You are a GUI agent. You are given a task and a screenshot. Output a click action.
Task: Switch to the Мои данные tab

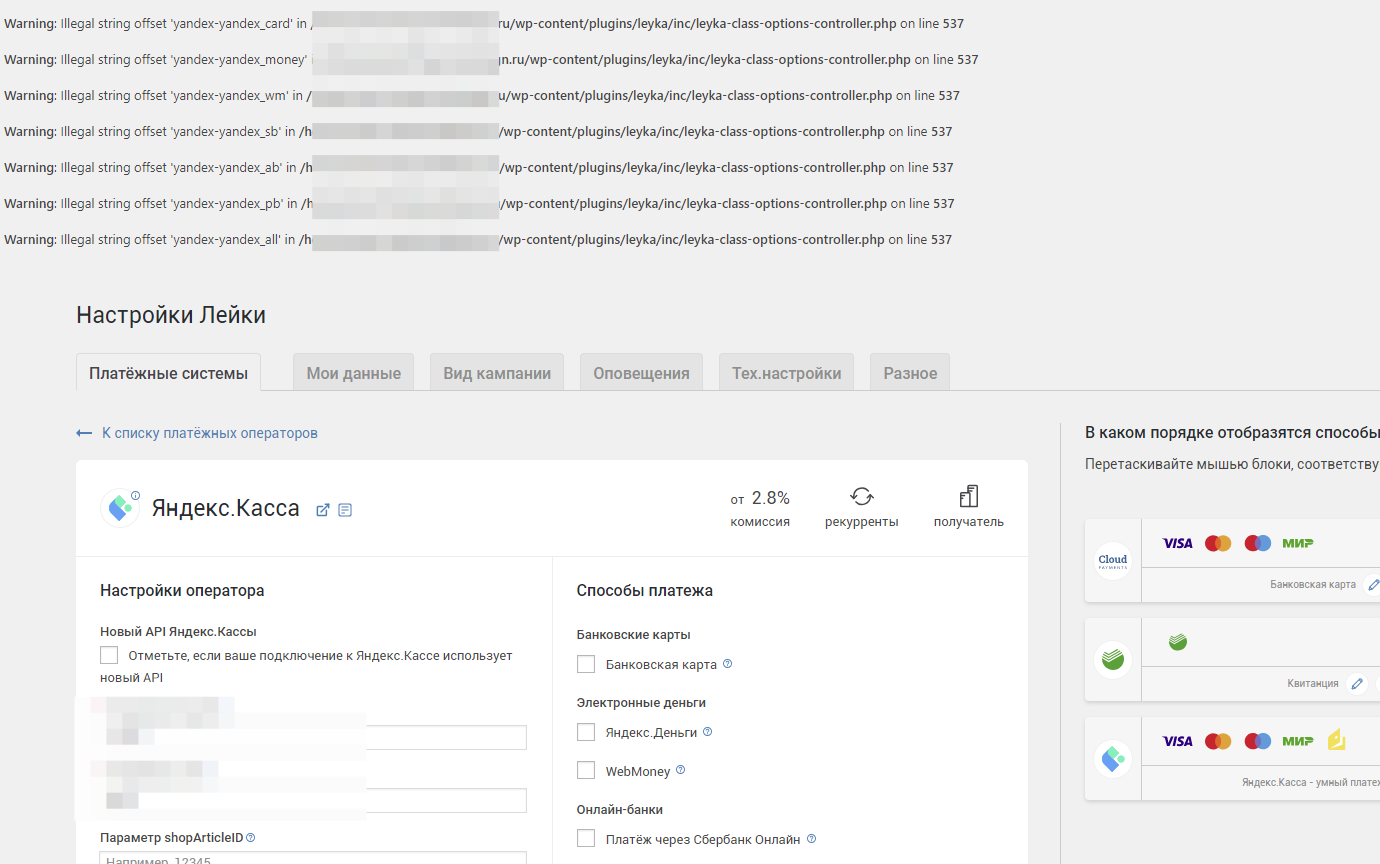click(354, 372)
